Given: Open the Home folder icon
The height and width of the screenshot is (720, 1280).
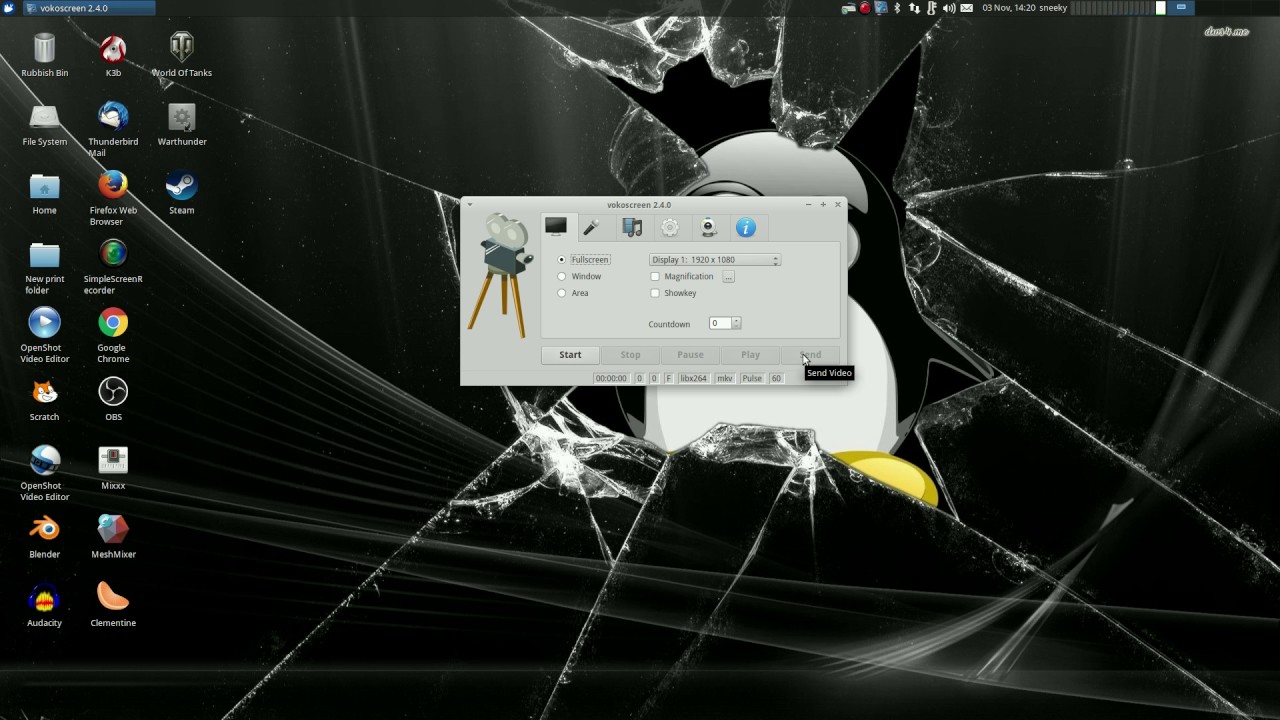Looking at the screenshot, I should pyautogui.click(x=44, y=193).
